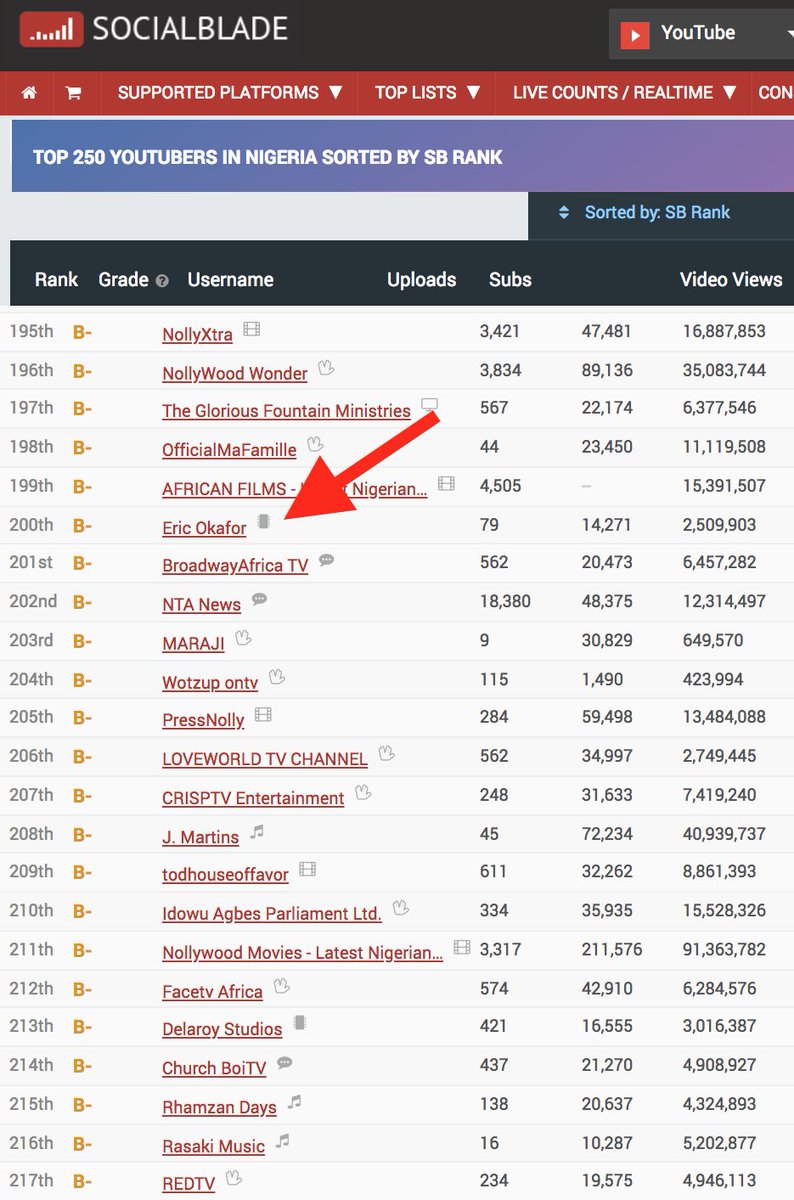Click the Grade help question mark icon

[x=162, y=281]
